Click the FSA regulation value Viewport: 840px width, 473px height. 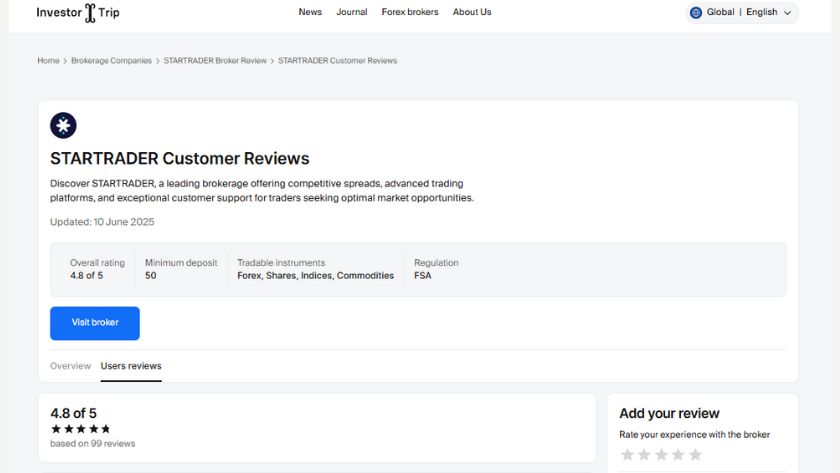click(423, 275)
